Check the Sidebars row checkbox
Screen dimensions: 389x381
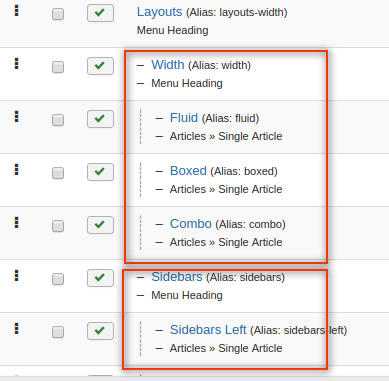[58, 279]
